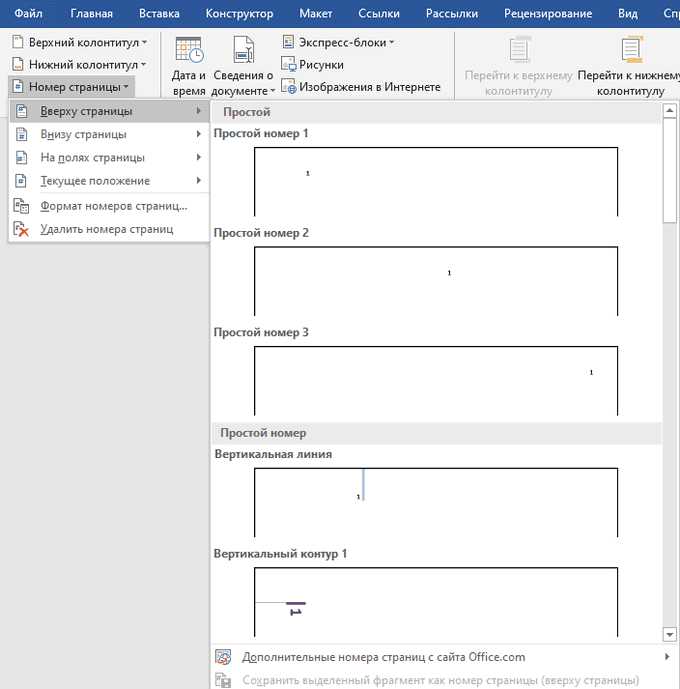Click the Office.com additional page numbers icon
Screen dimensions: 680x689
[x=223, y=657]
